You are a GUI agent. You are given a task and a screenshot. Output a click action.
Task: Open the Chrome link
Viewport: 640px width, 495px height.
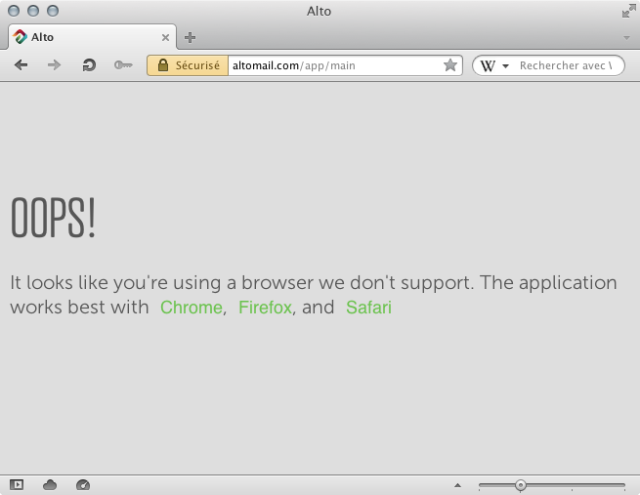[x=191, y=307]
